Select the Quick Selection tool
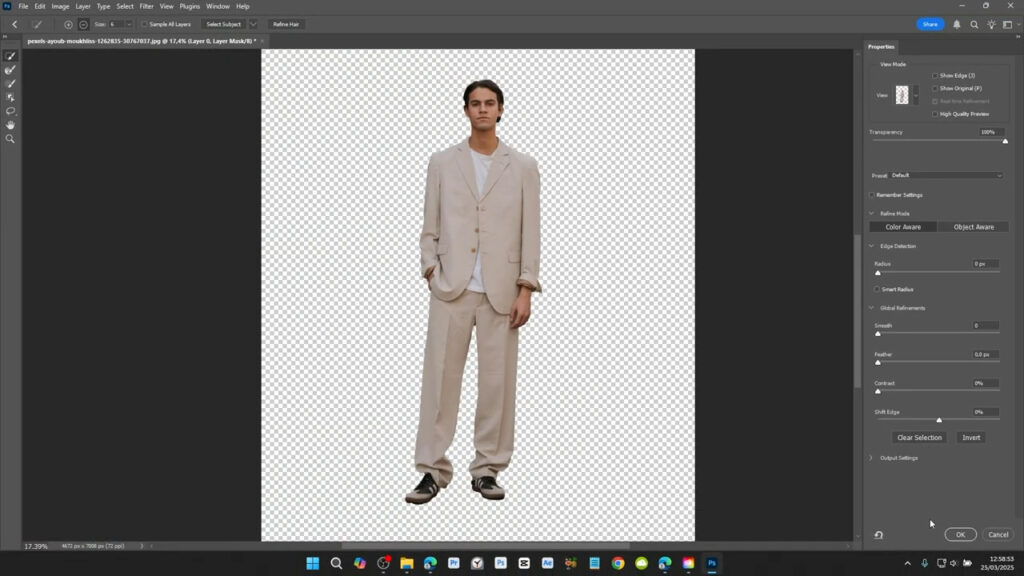Image resolution: width=1024 pixels, height=576 pixels. tap(10, 55)
